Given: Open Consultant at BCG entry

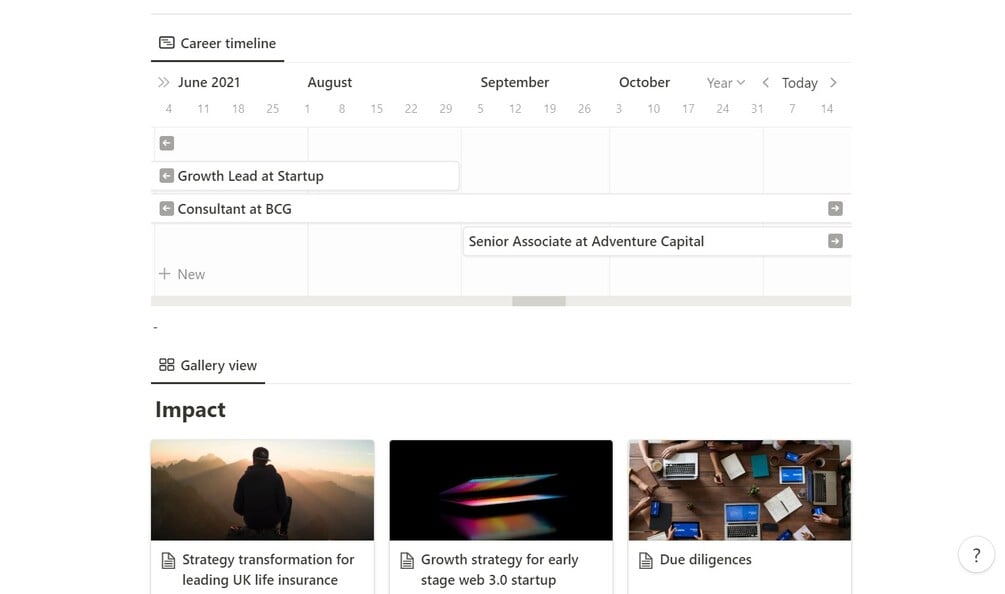Looking at the screenshot, I should pyautogui.click(x=501, y=208).
